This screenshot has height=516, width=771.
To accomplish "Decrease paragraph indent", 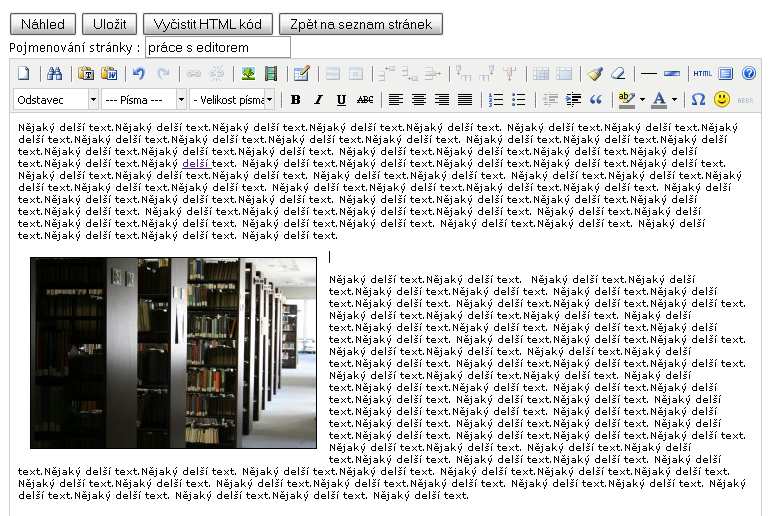I will point(550,100).
